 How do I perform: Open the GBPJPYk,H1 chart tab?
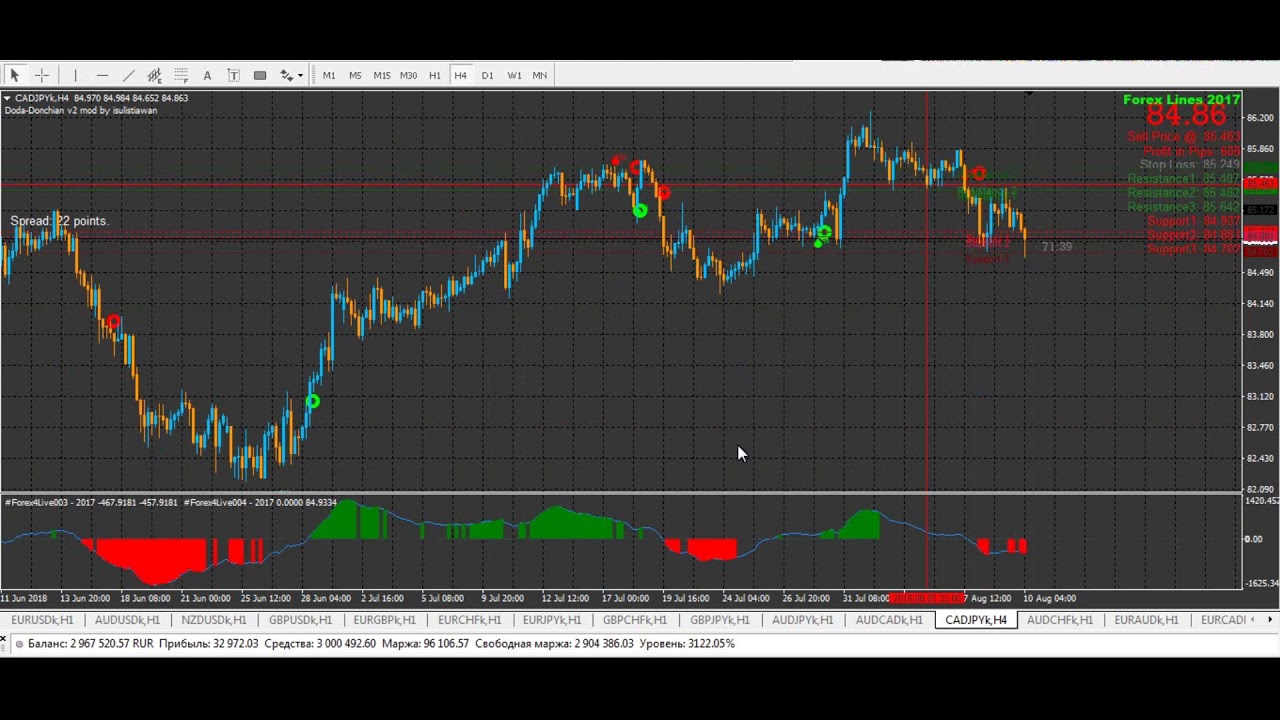(x=719, y=620)
